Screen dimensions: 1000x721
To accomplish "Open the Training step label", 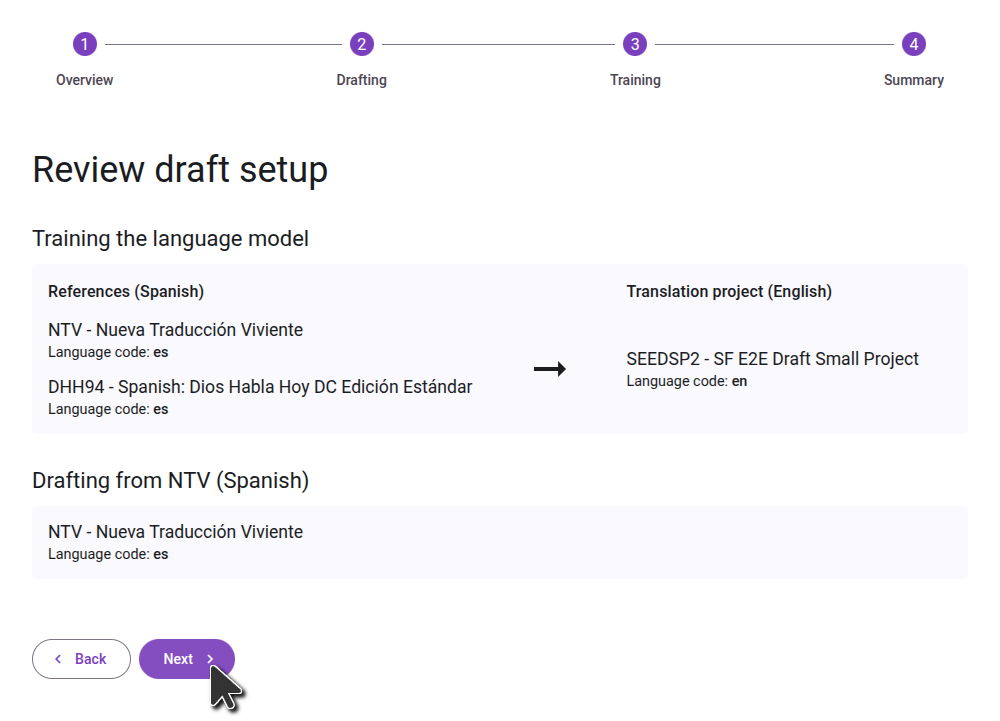I will click(635, 80).
